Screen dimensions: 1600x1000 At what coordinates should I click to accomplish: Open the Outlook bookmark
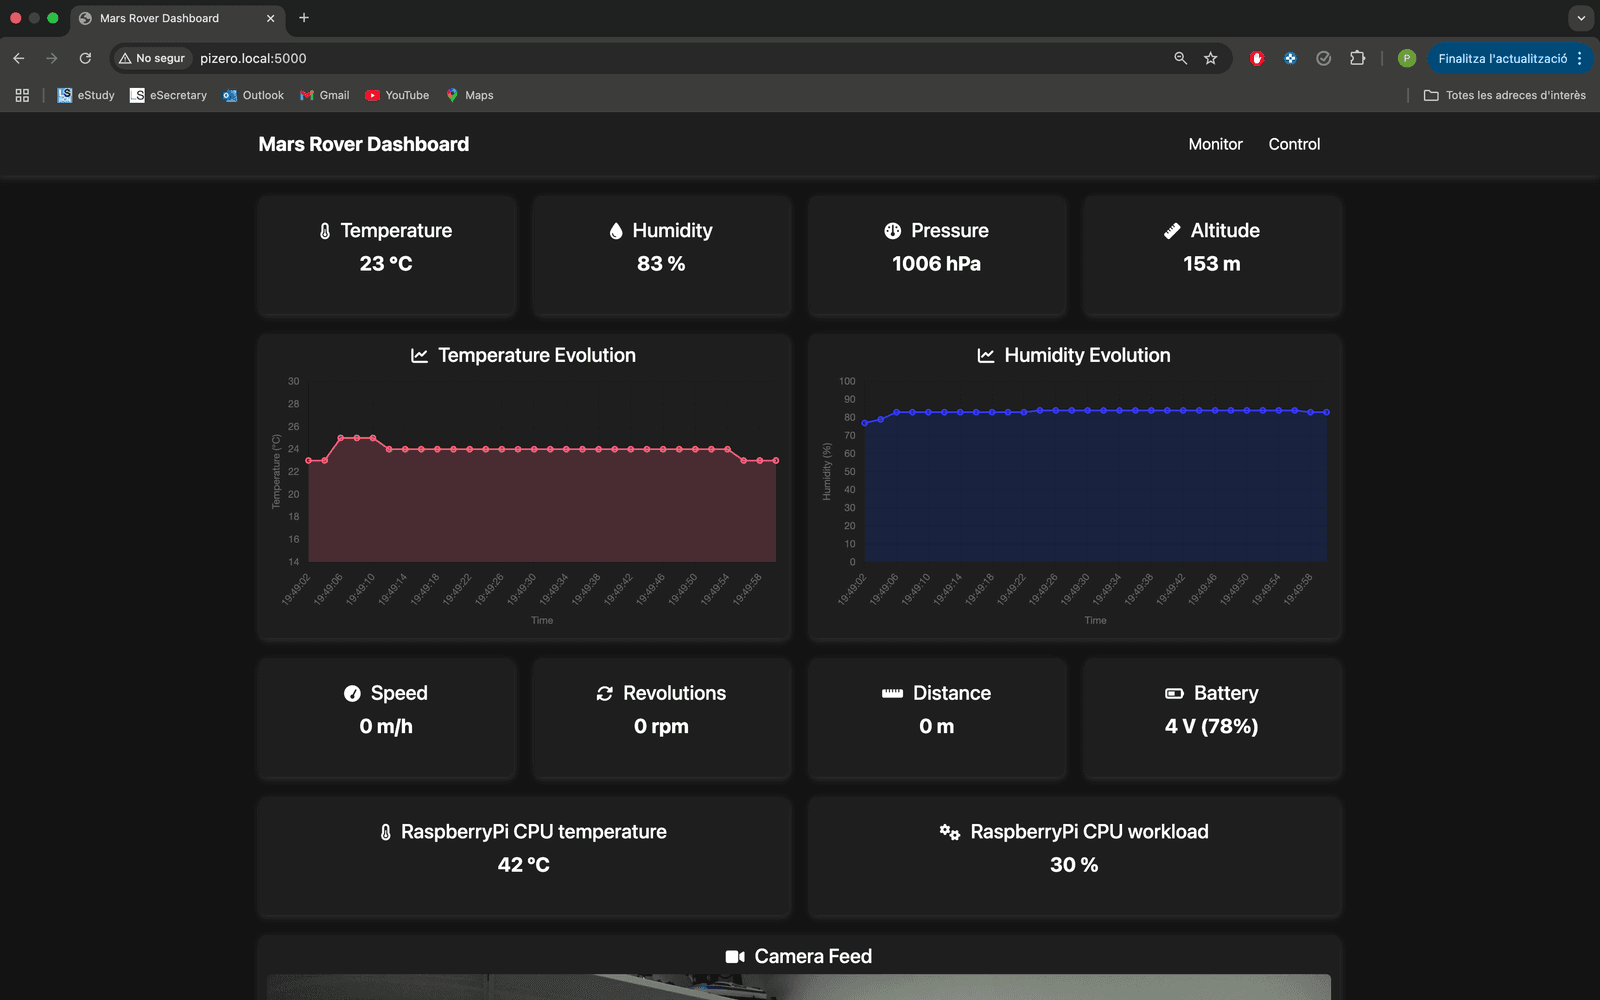[253, 95]
